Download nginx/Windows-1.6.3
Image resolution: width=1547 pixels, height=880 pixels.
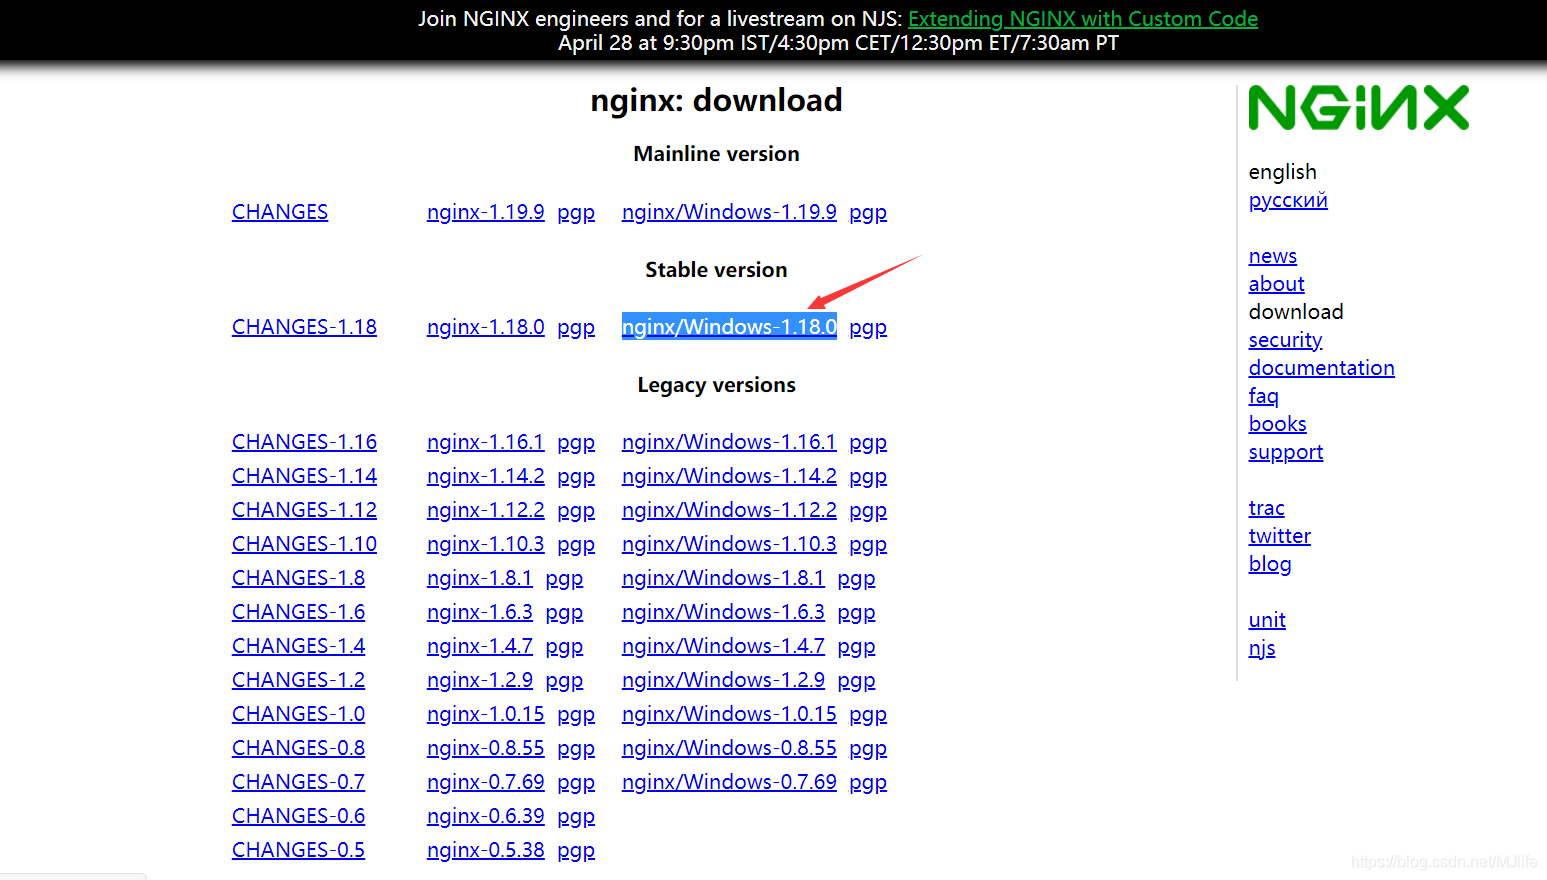(x=723, y=612)
